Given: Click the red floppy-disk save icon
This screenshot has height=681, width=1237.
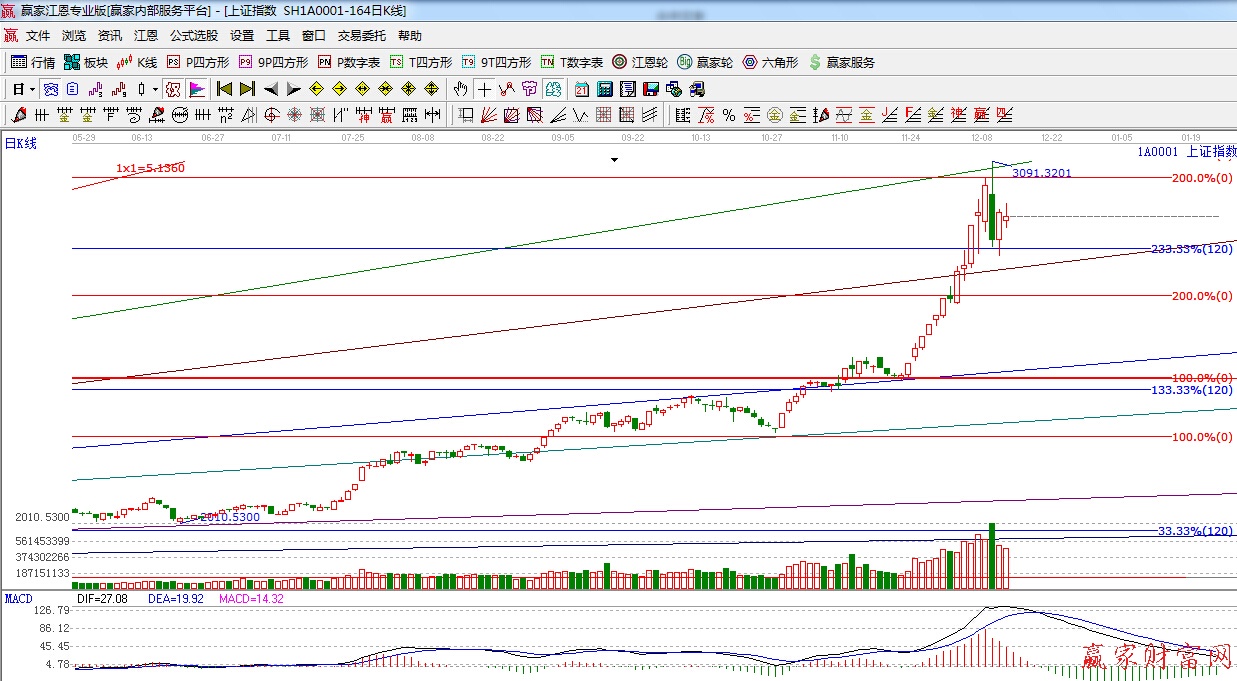Looking at the screenshot, I should [x=650, y=89].
